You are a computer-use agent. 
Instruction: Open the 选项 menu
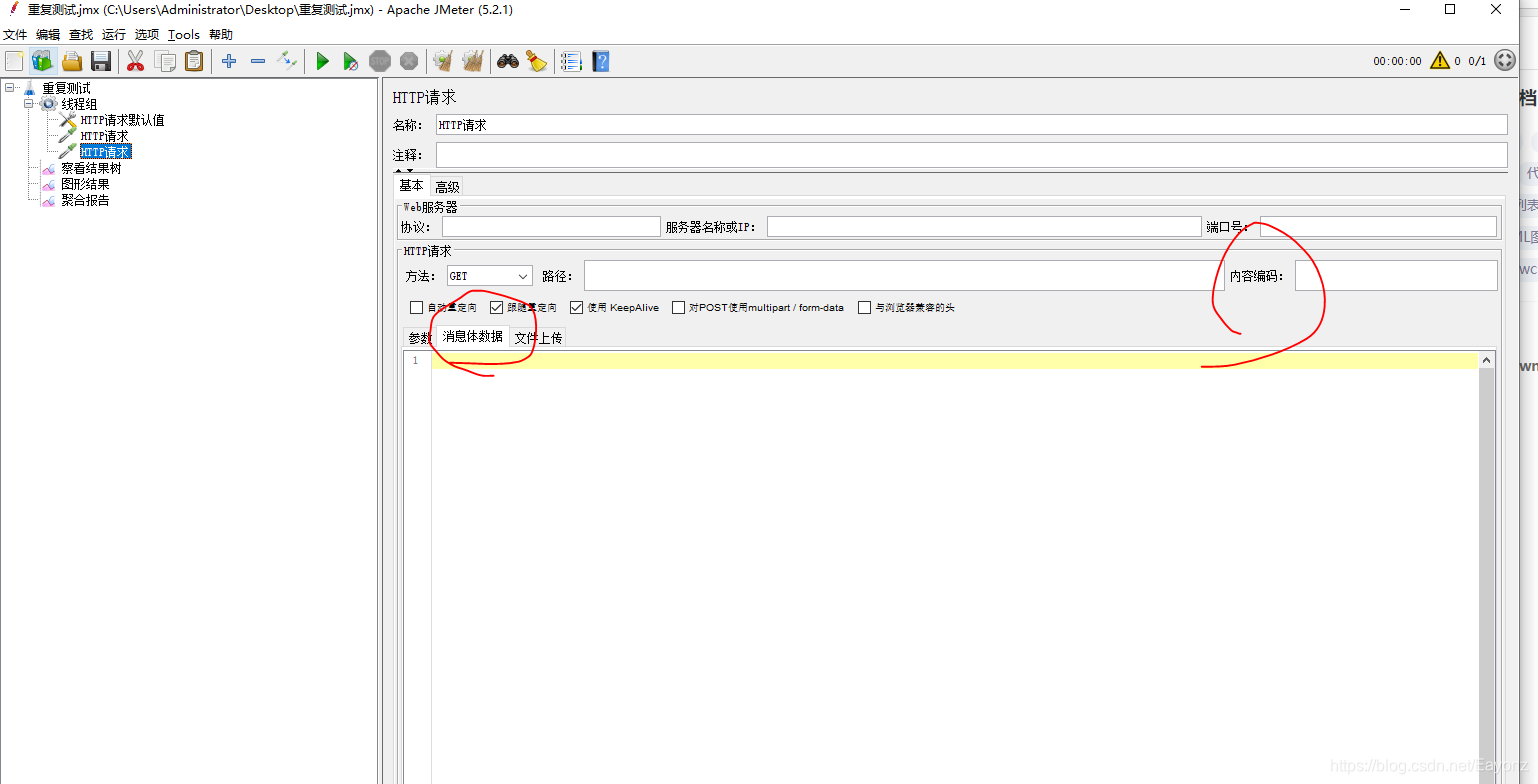point(147,34)
